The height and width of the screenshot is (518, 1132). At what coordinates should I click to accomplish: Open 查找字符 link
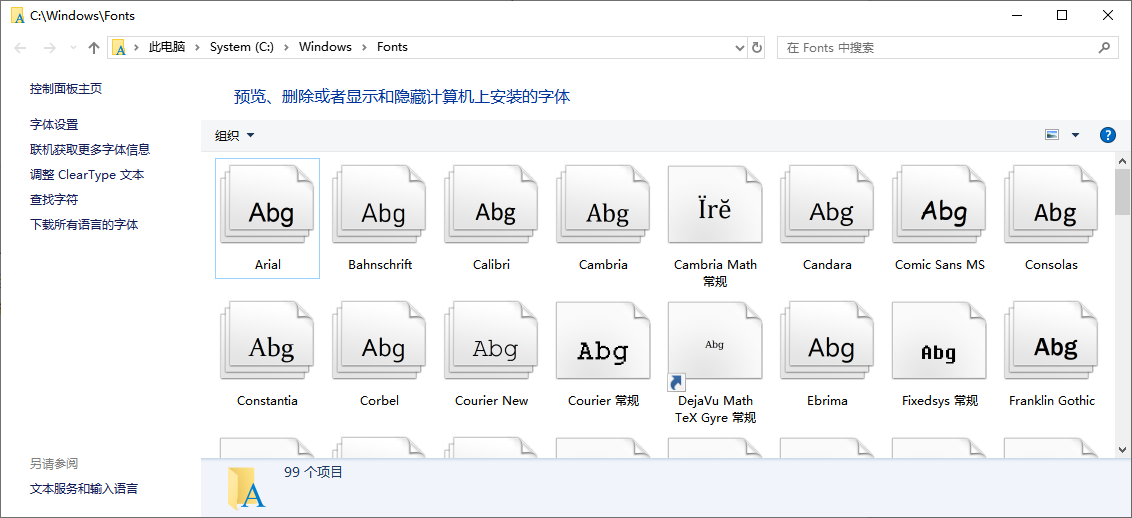tap(54, 200)
